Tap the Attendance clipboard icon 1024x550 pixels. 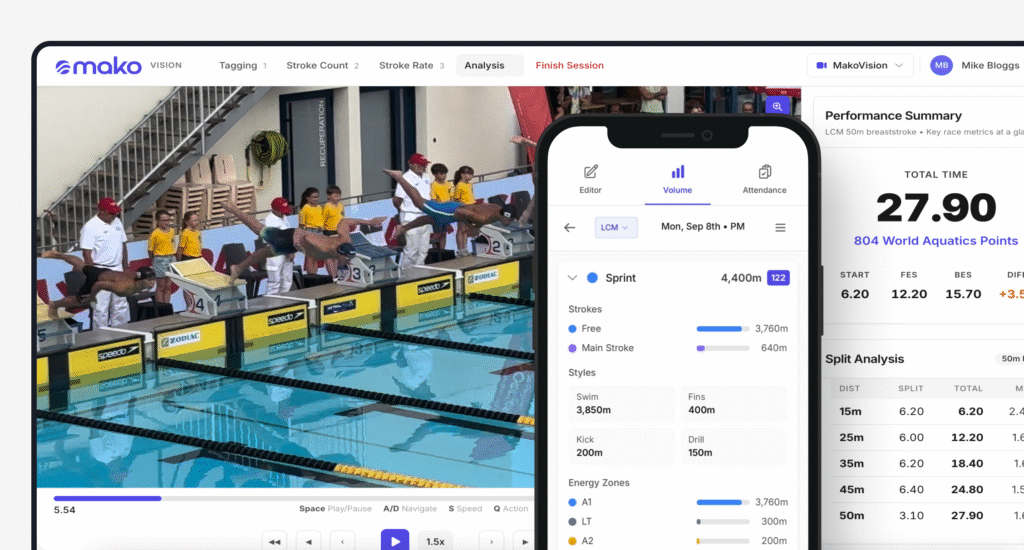click(764, 172)
